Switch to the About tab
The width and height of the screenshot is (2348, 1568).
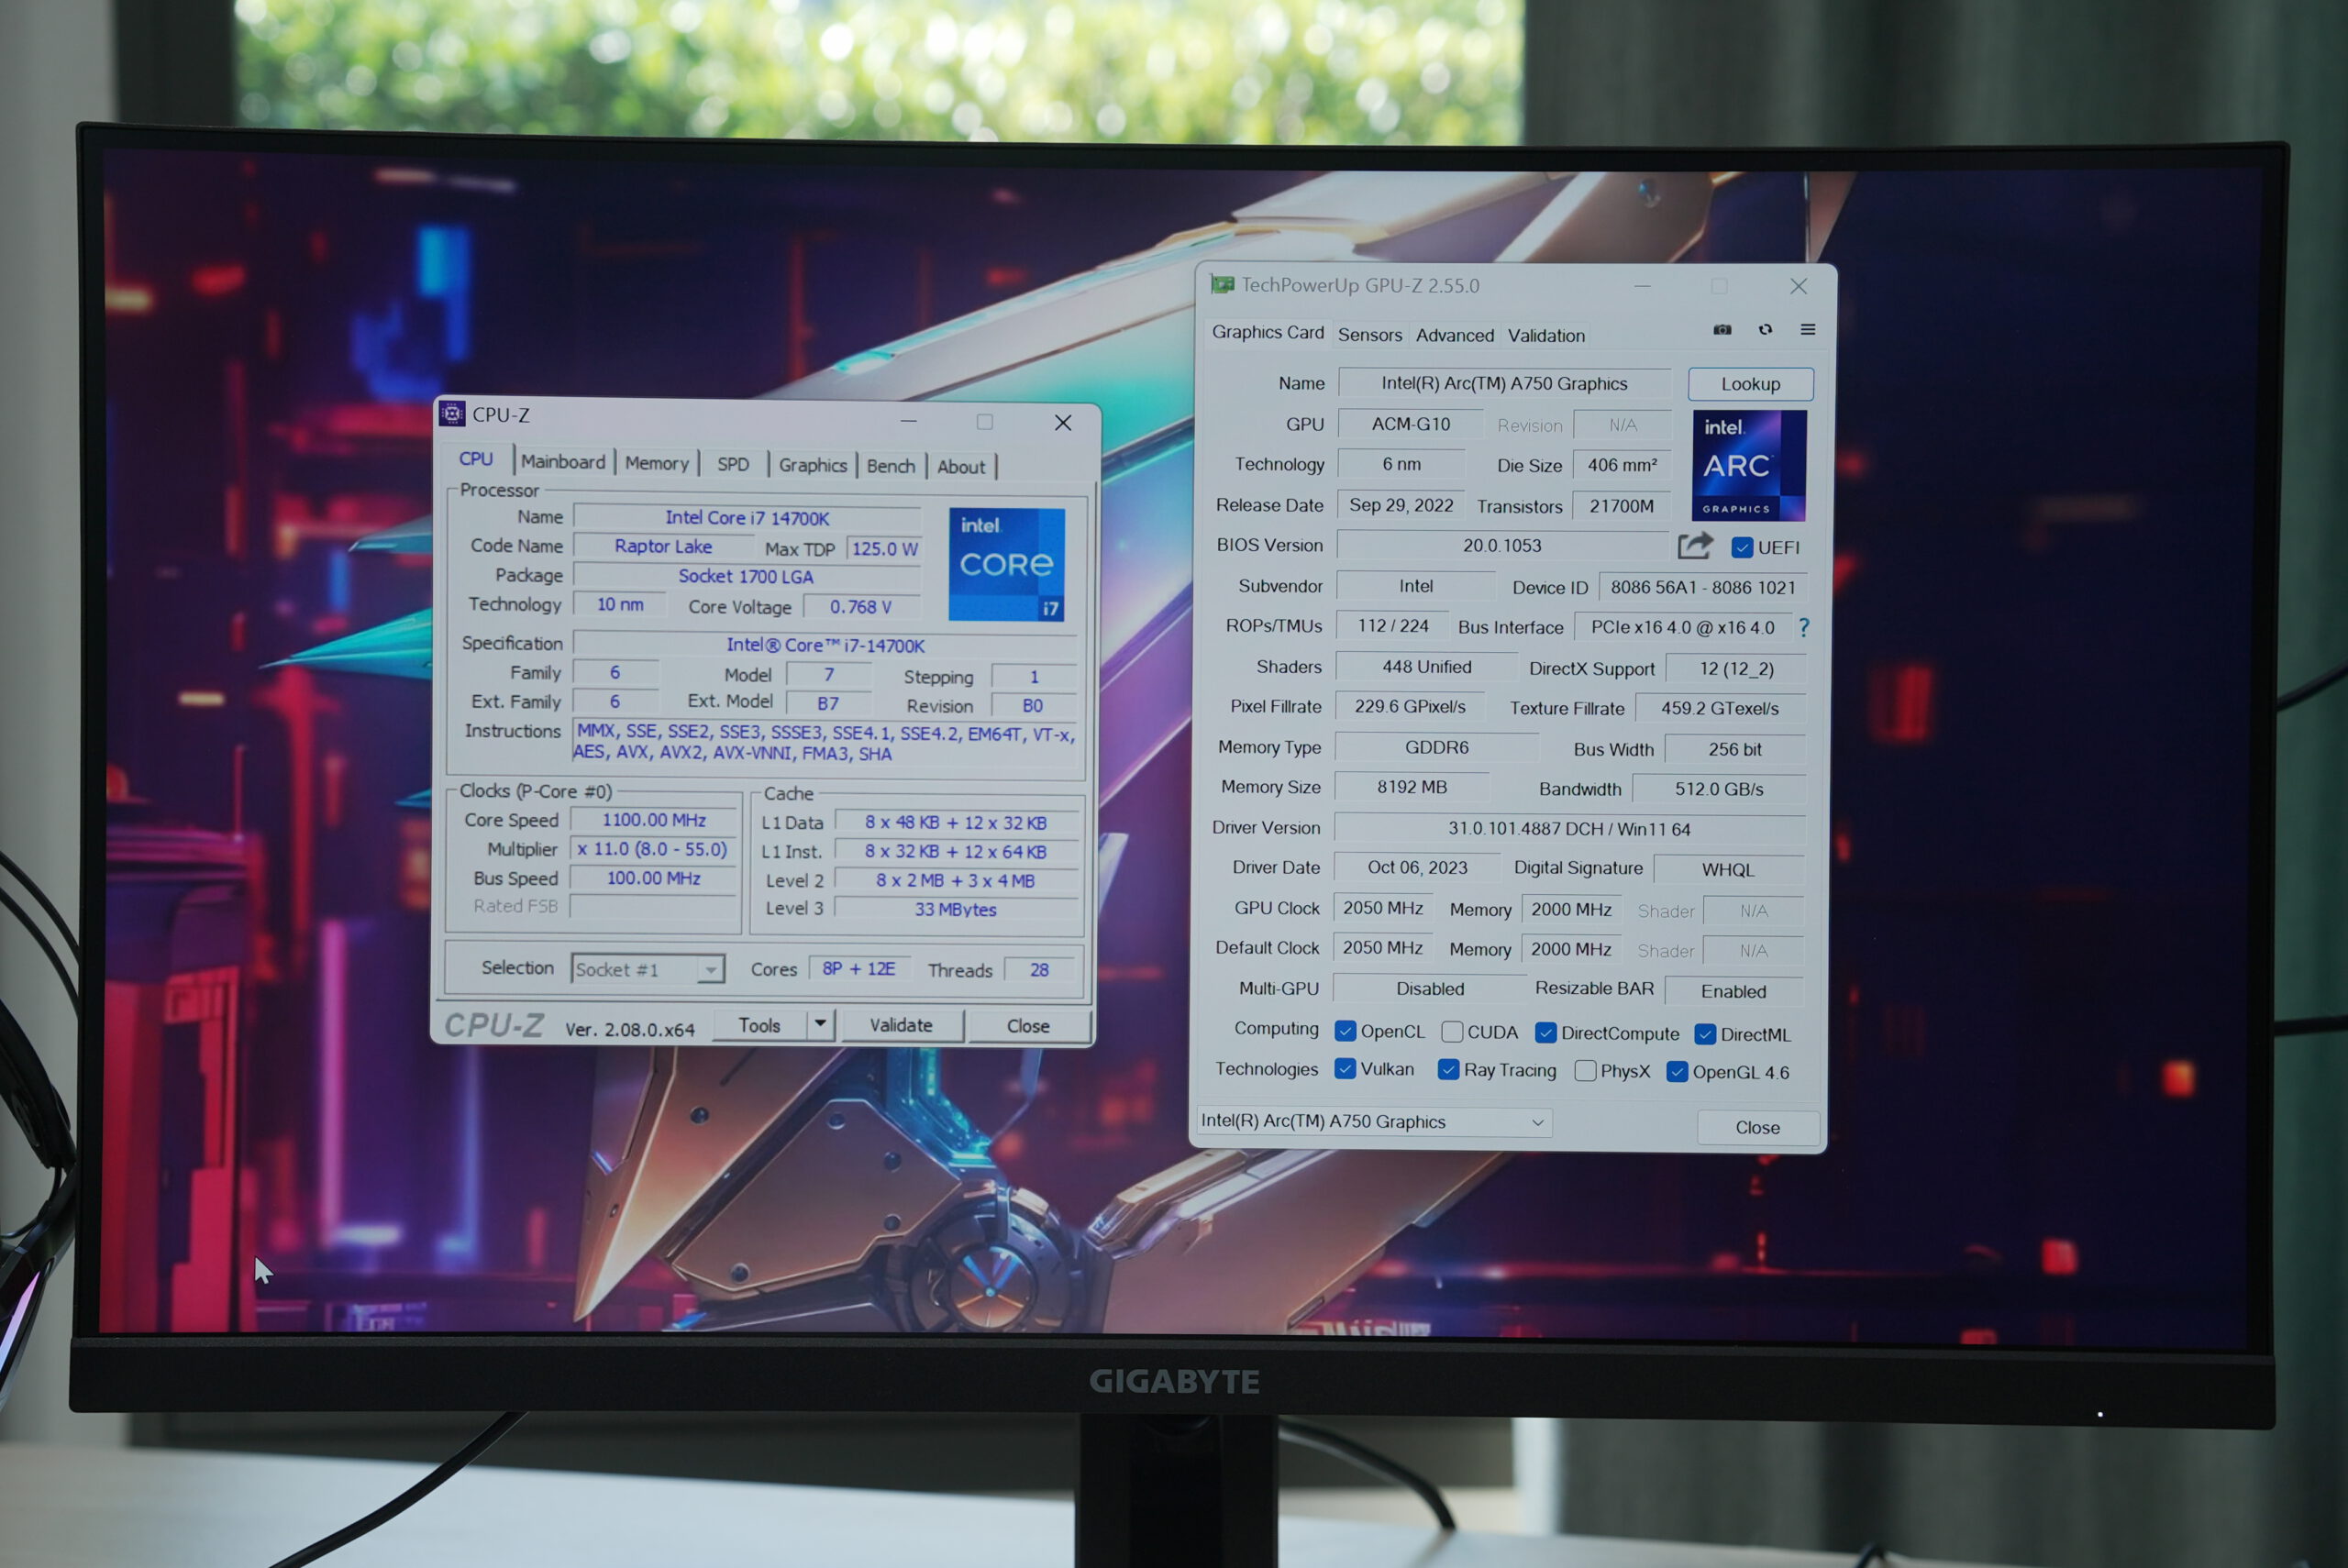click(961, 467)
